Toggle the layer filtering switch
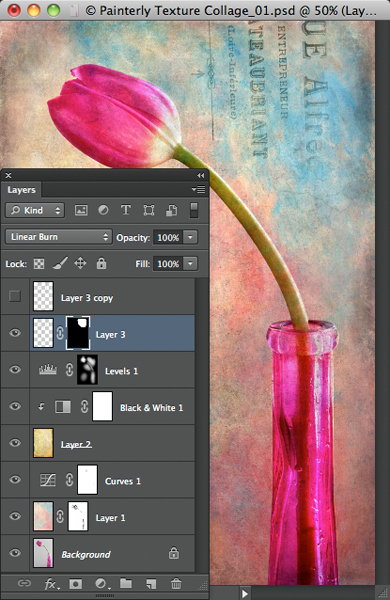The width and height of the screenshot is (390, 600). click(194, 210)
